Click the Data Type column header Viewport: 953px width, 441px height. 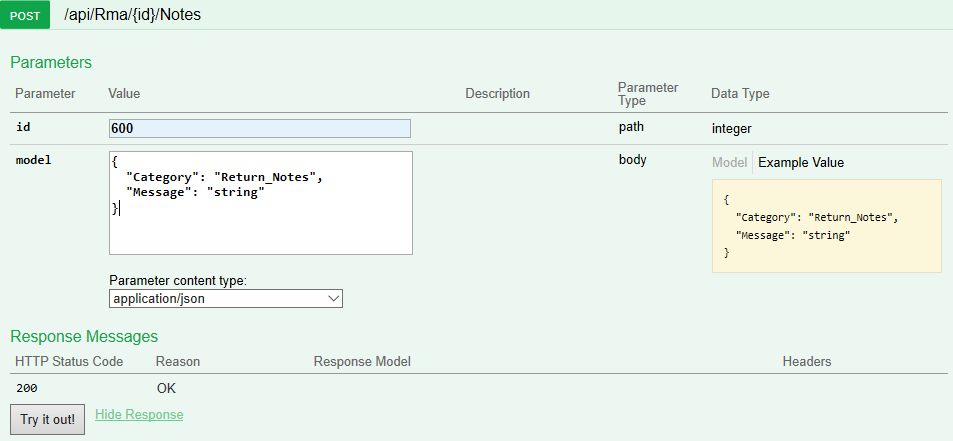(x=740, y=94)
